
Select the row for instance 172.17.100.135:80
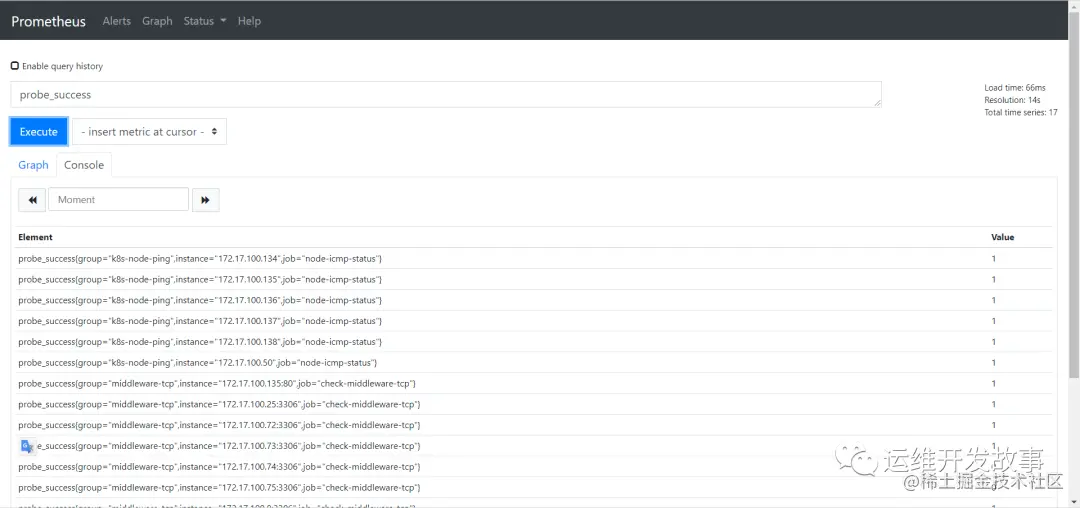[x=534, y=383]
